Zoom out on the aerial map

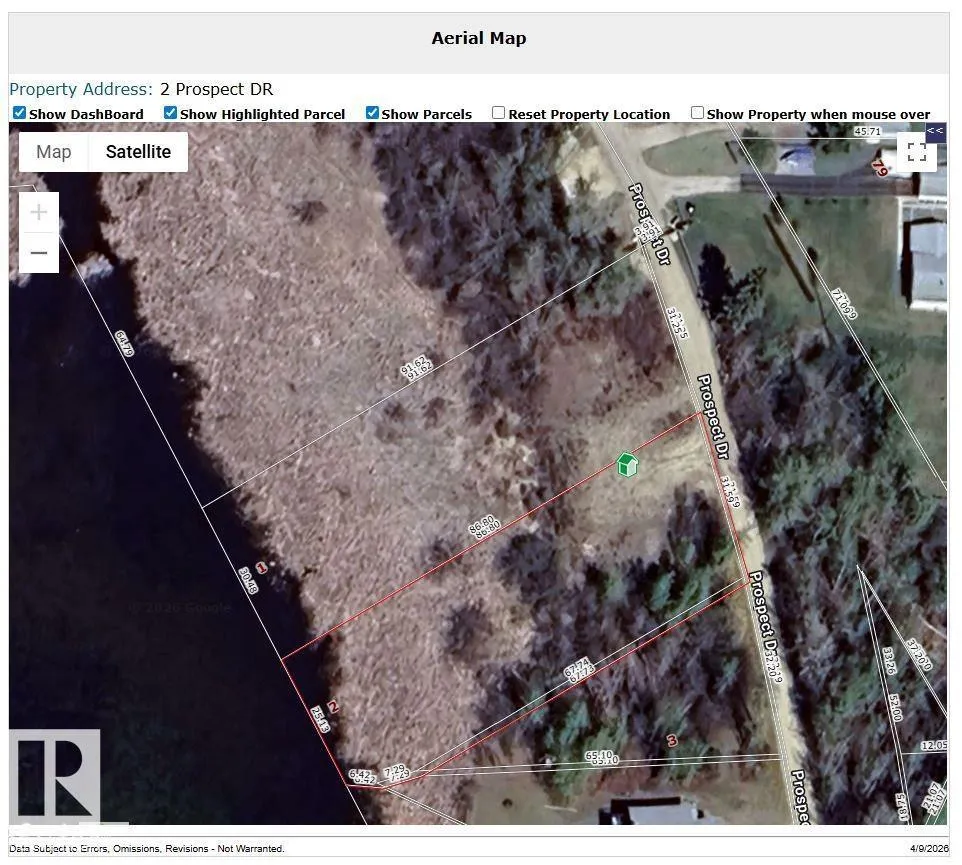[39, 253]
